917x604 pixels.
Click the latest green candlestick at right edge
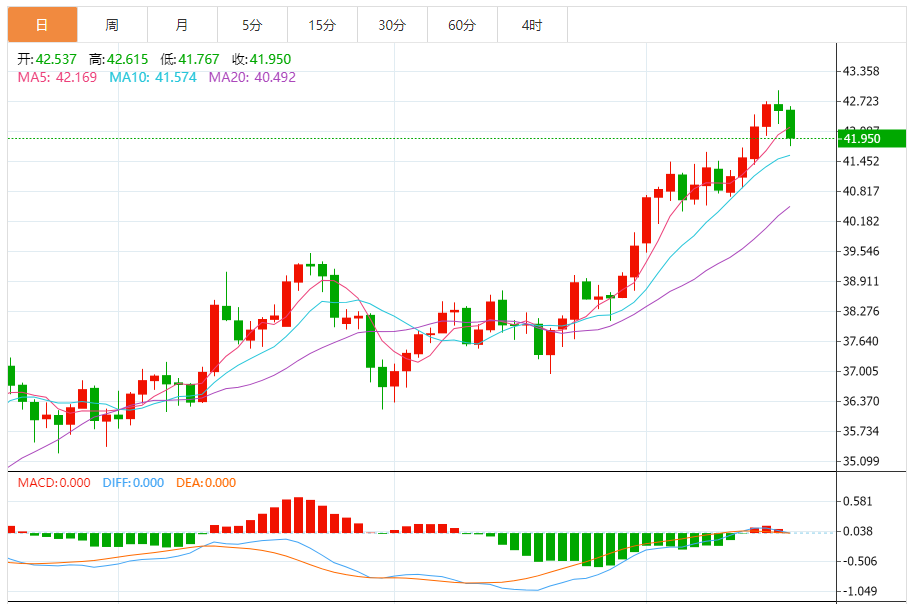(790, 124)
